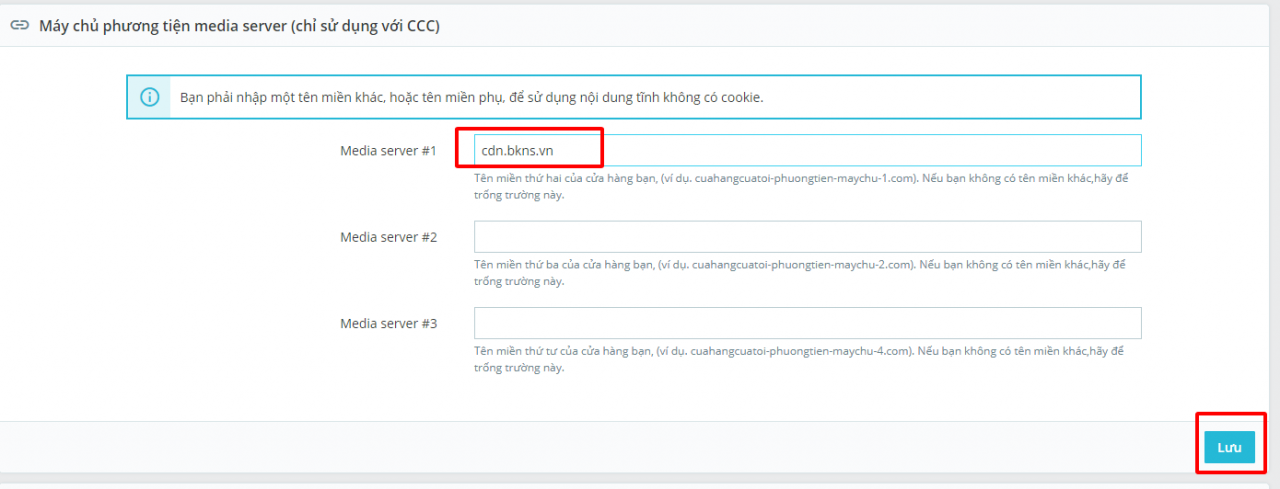1280x489 pixels.
Task: Click the Media server #2 label
Action: [388, 237]
